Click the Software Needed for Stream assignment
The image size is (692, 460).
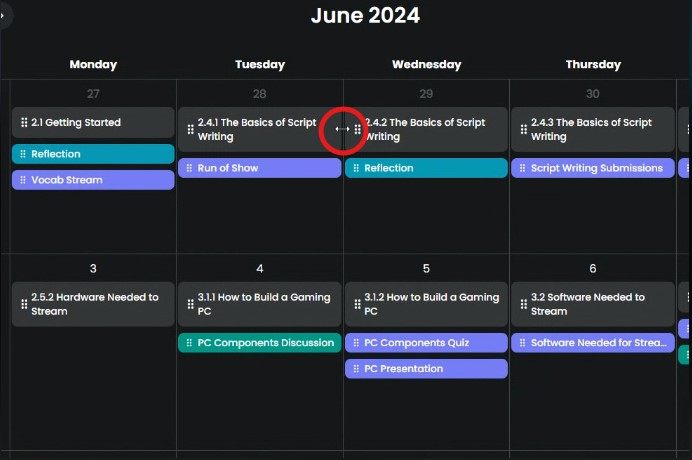pyautogui.click(x=598, y=343)
